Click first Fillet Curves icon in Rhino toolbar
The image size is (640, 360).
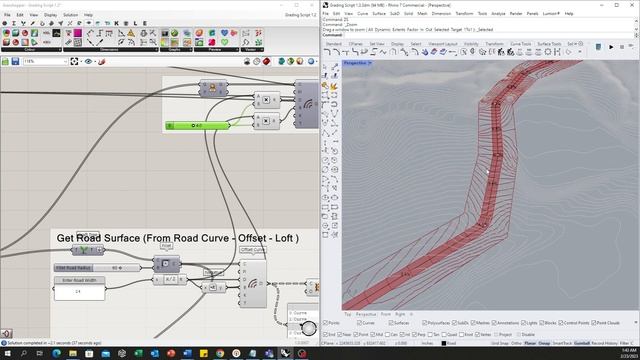[x=327, y=52]
